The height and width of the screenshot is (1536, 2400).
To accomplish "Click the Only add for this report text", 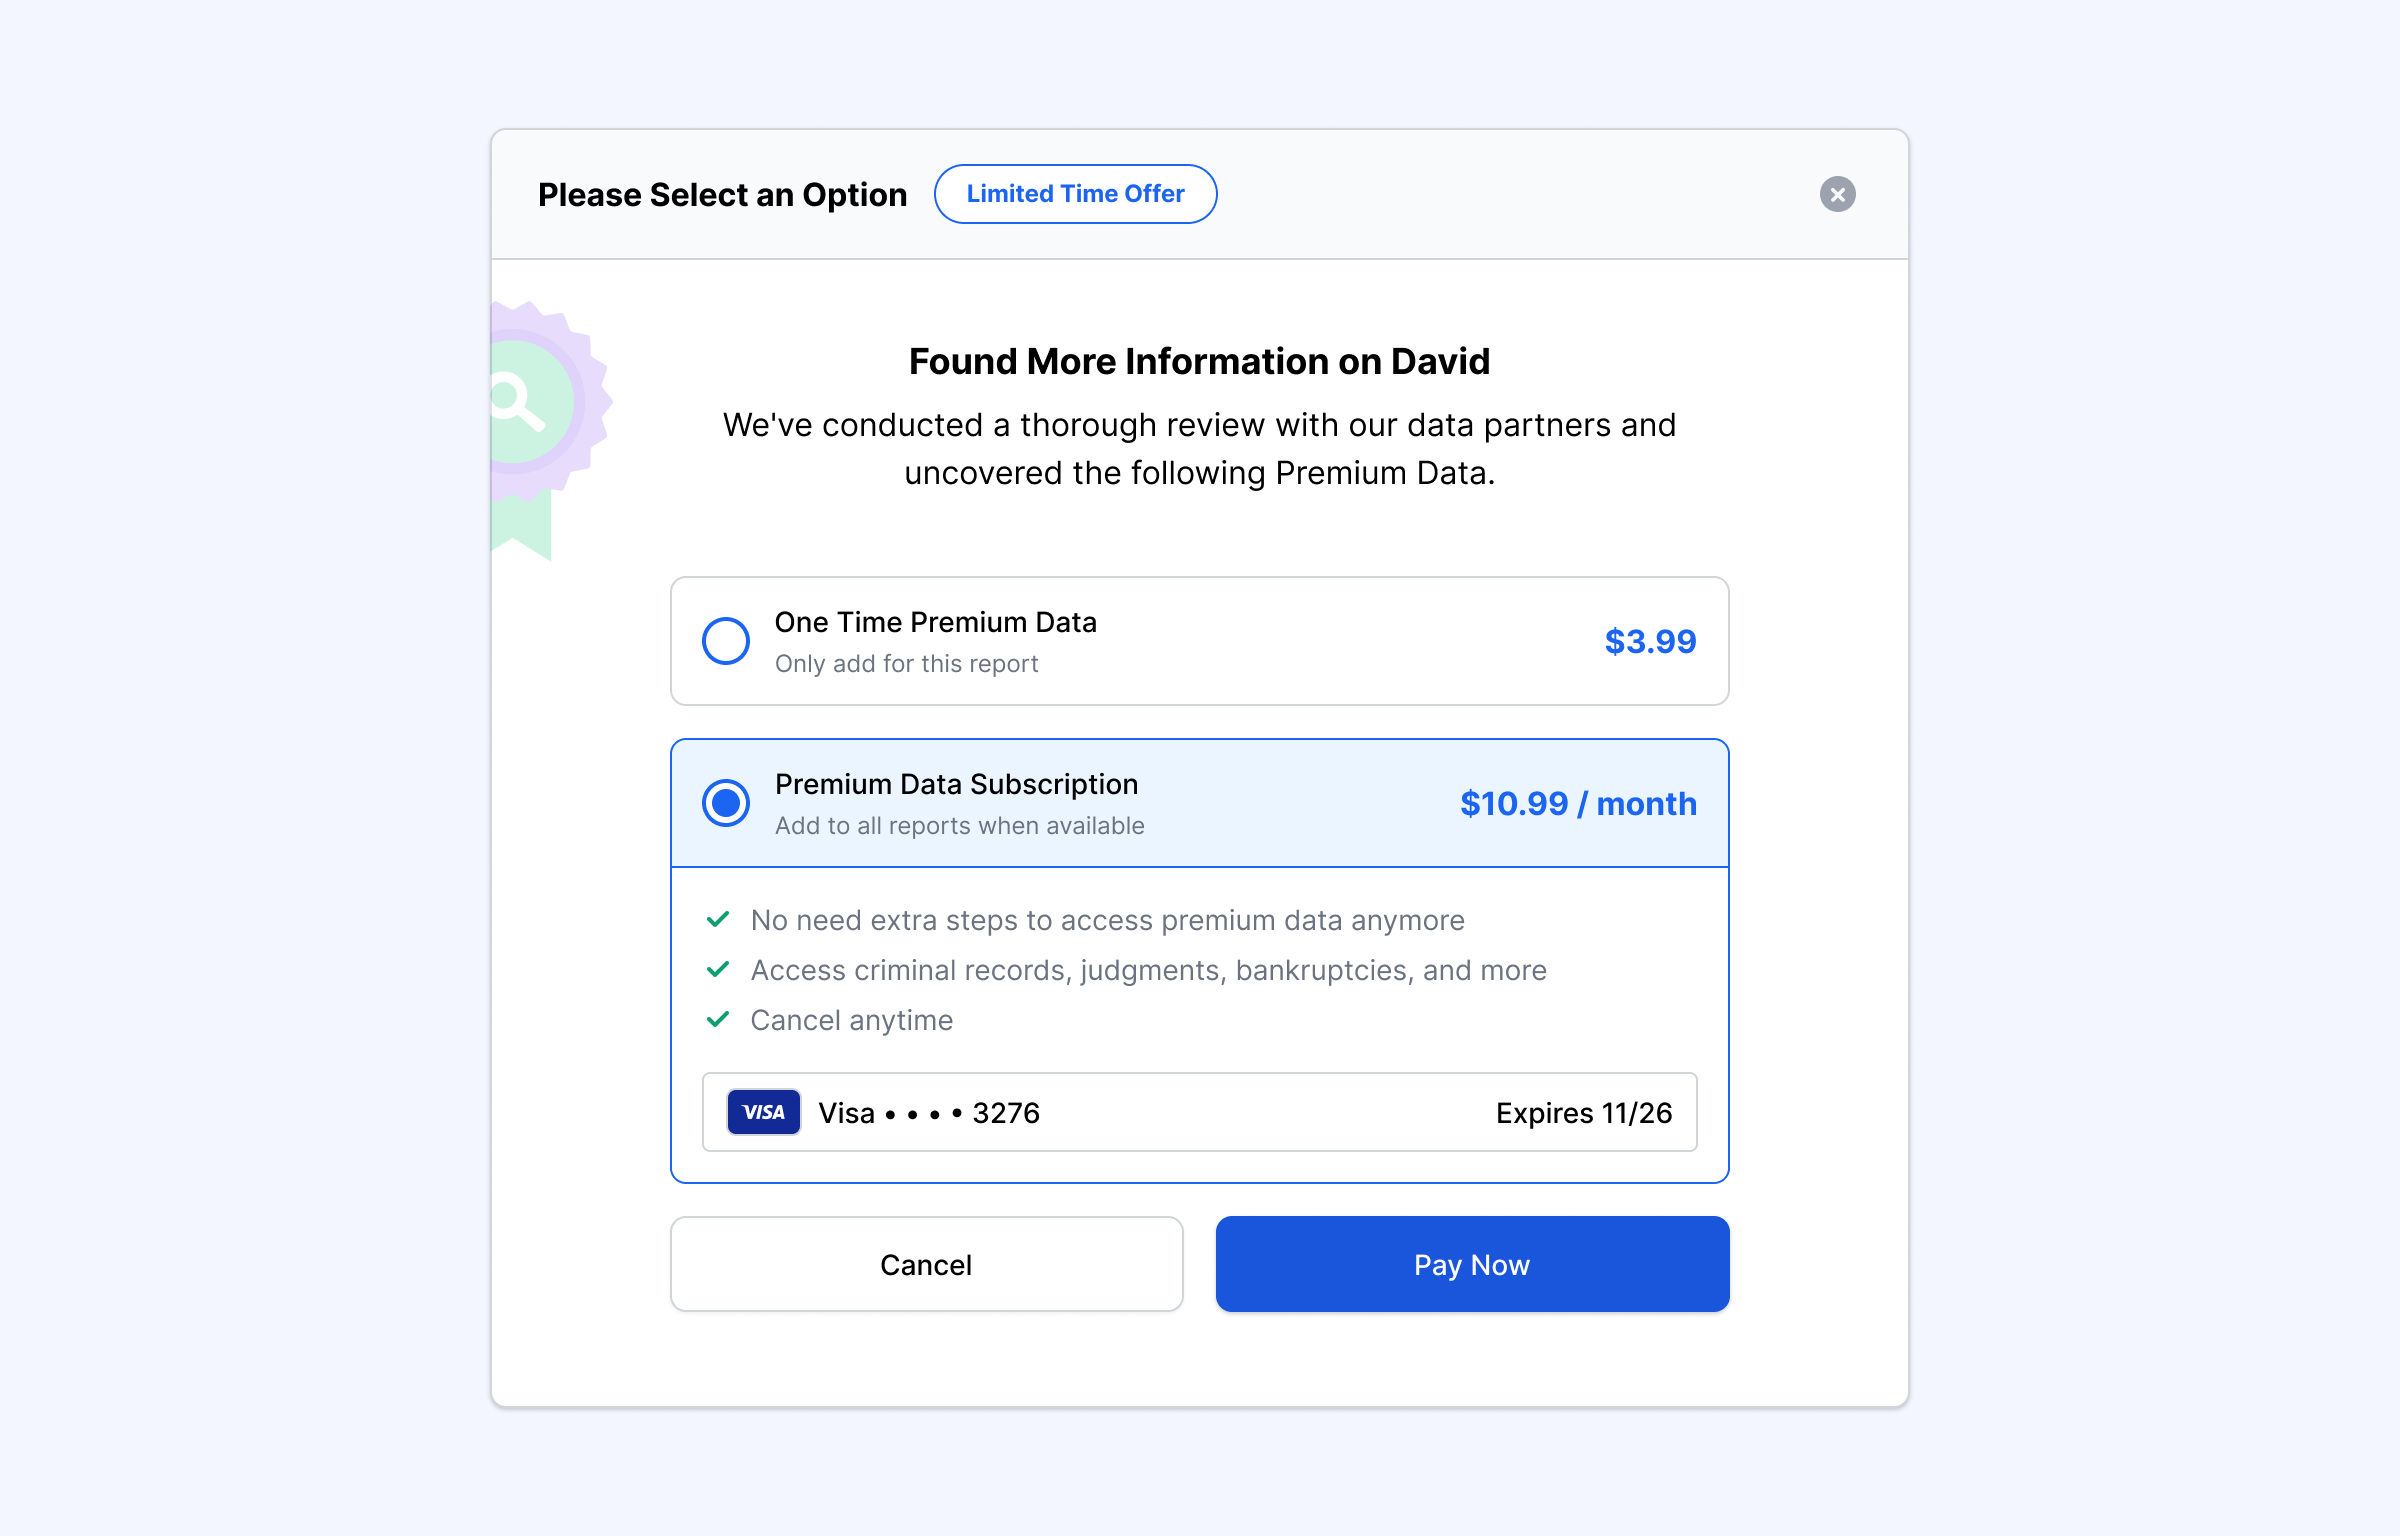I will coord(906,664).
